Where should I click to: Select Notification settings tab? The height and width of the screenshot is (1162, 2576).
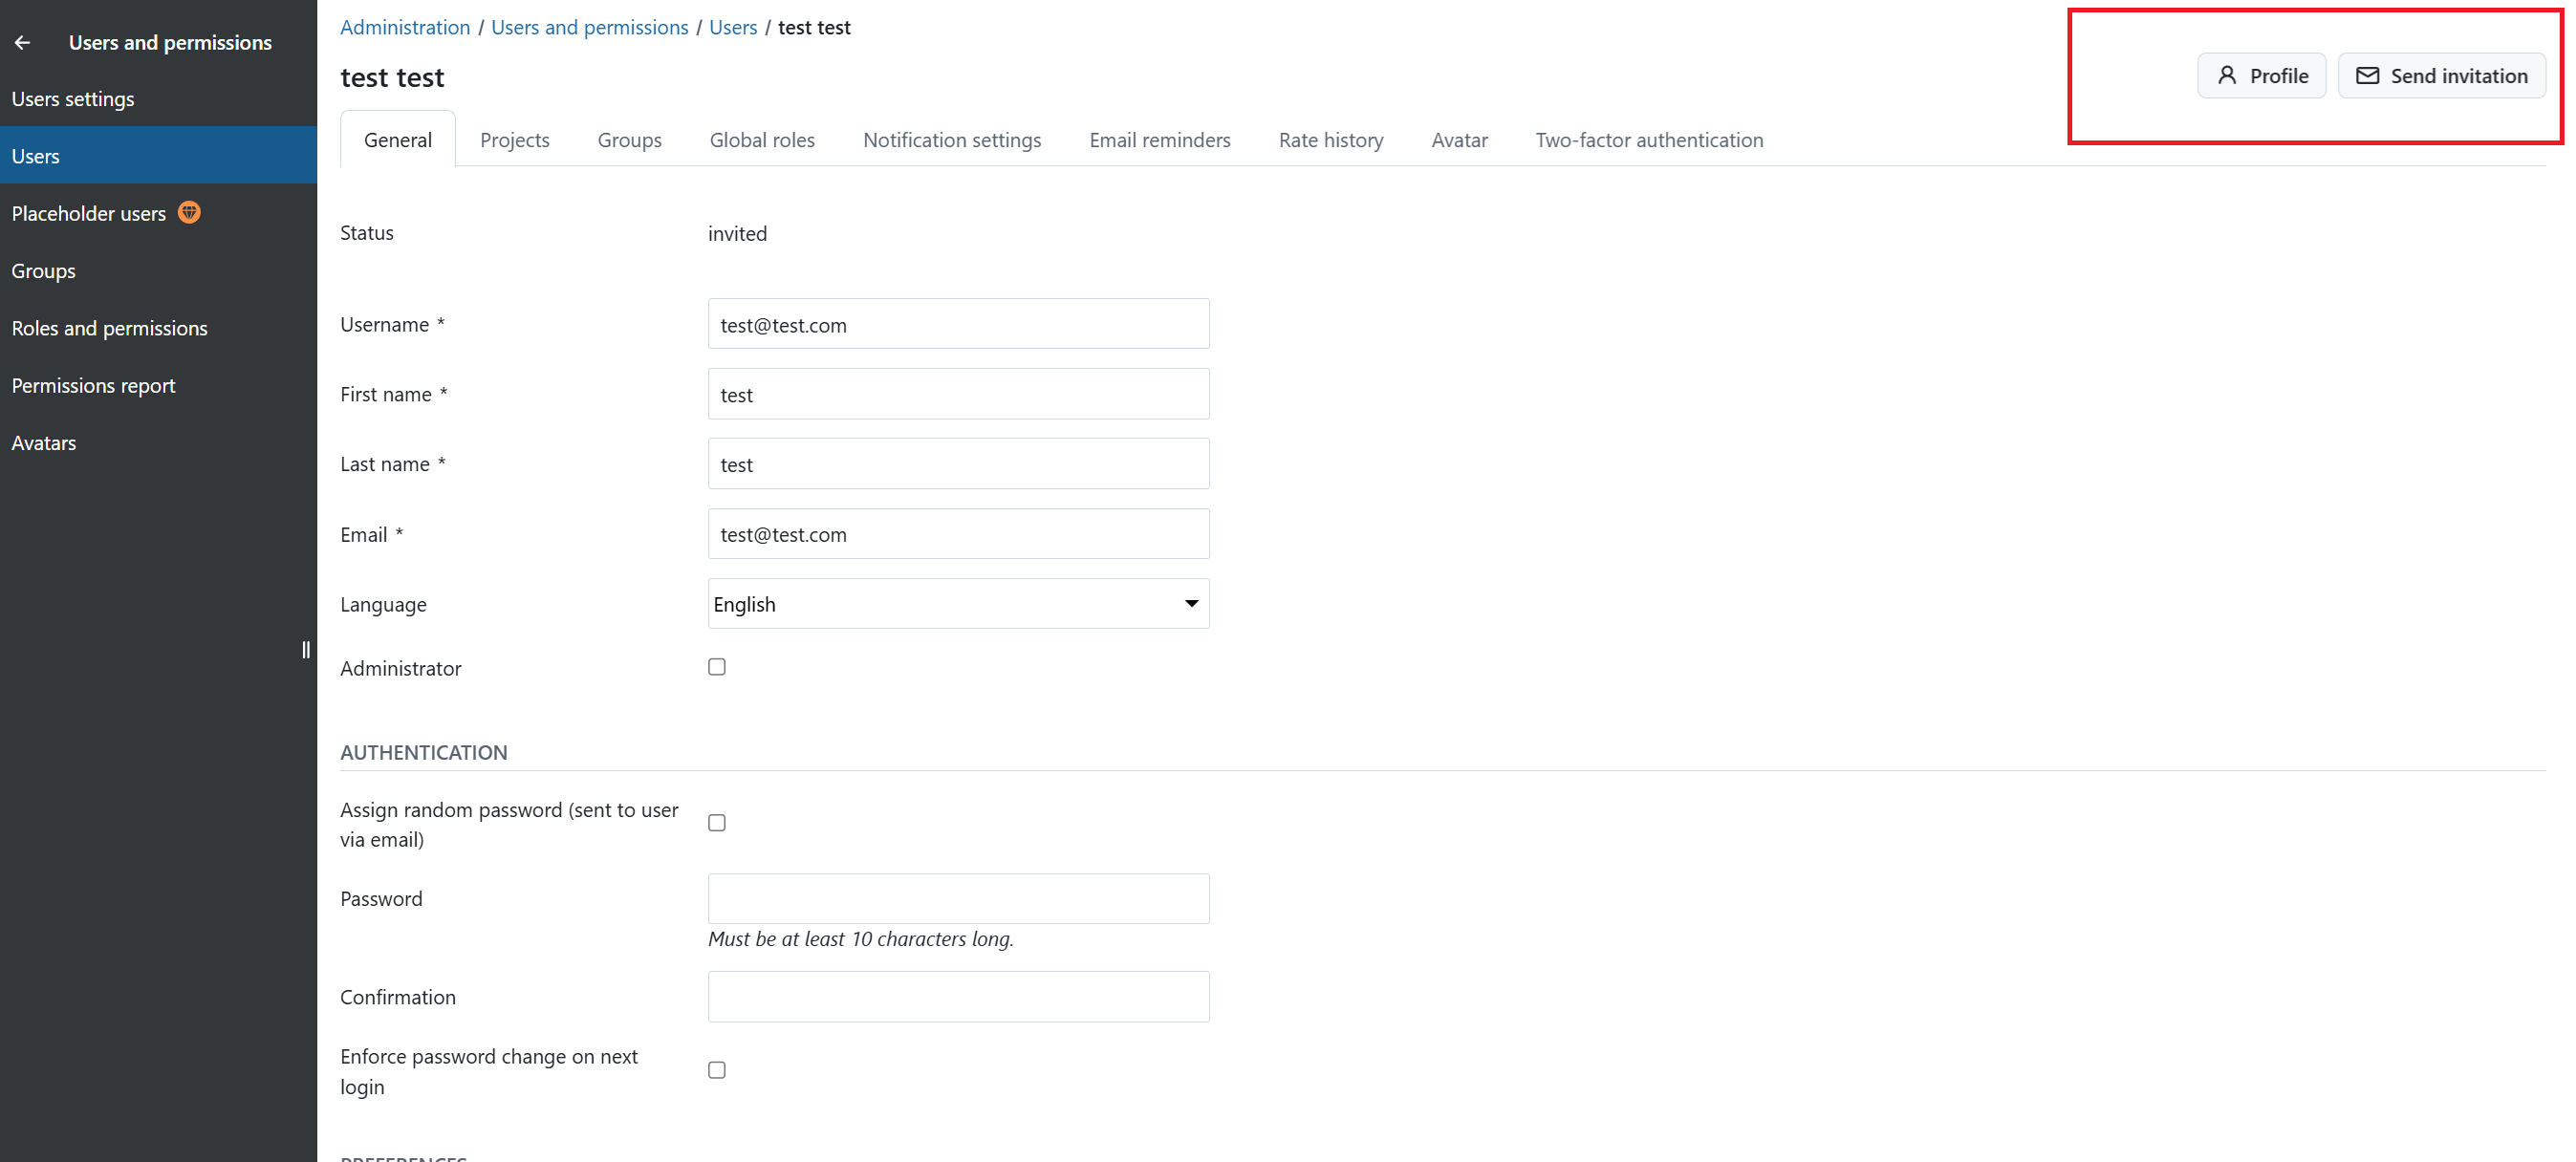951,140
